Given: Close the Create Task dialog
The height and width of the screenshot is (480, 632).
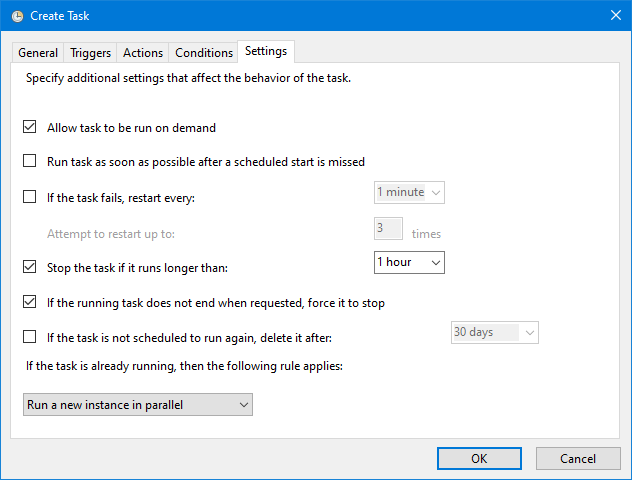Looking at the screenshot, I should point(613,15).
